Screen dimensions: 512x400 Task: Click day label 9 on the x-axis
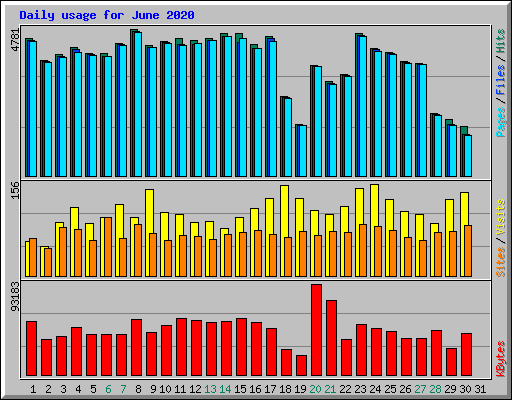pyautogui.click(x=153, y=389)
